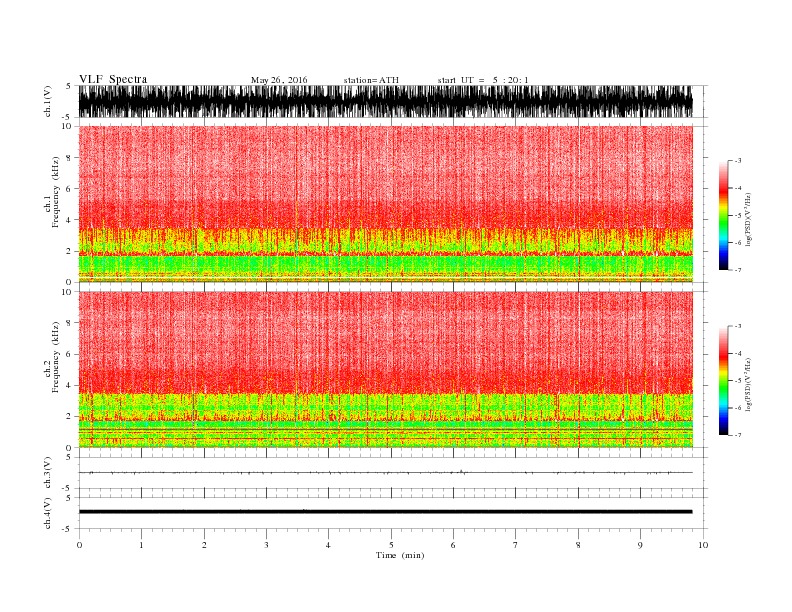
Task: Click the "-3" tick on ch.1 colorbar
Action: (737, 161)
